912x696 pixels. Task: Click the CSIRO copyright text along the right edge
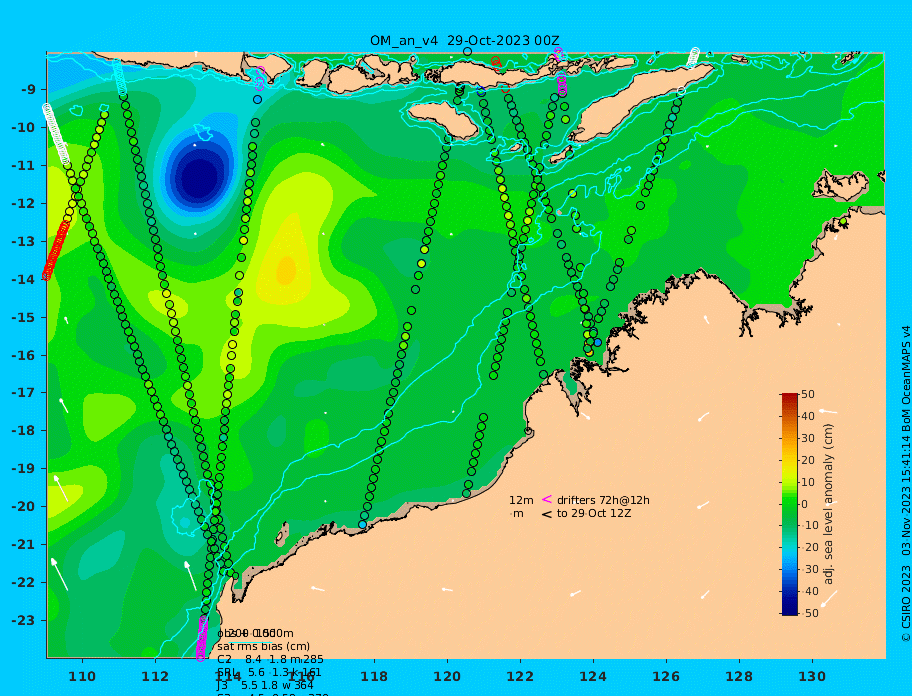[906, 484]
